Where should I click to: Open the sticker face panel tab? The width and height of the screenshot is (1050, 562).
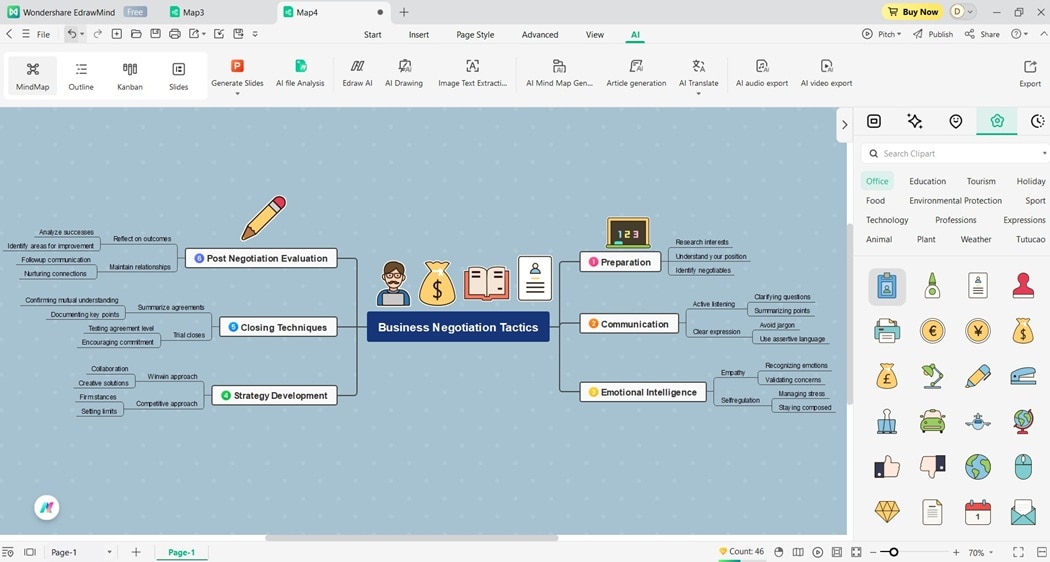tap(956, 121)
